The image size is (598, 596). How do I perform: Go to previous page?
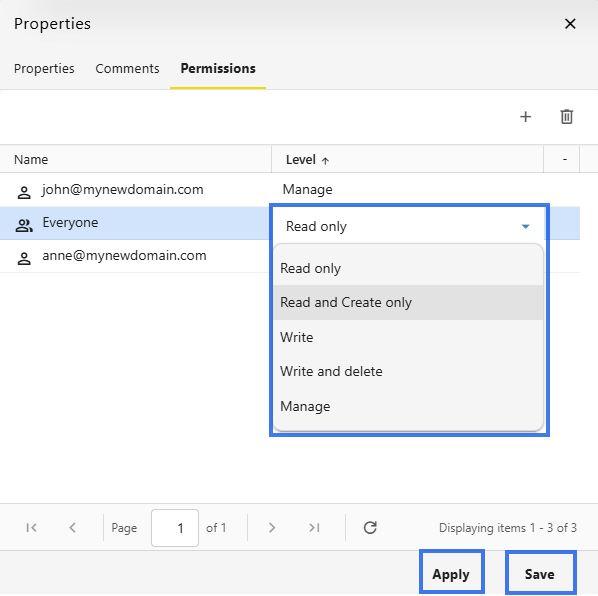tap(72, 527)
